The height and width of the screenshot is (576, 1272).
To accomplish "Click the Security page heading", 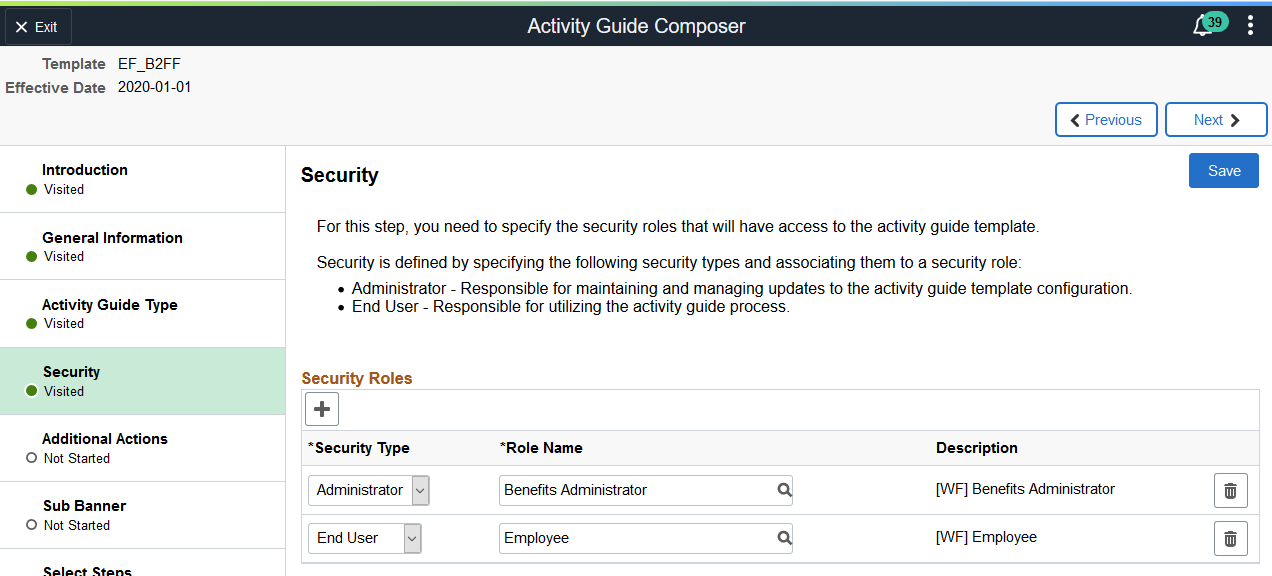I will pos(340,175).
